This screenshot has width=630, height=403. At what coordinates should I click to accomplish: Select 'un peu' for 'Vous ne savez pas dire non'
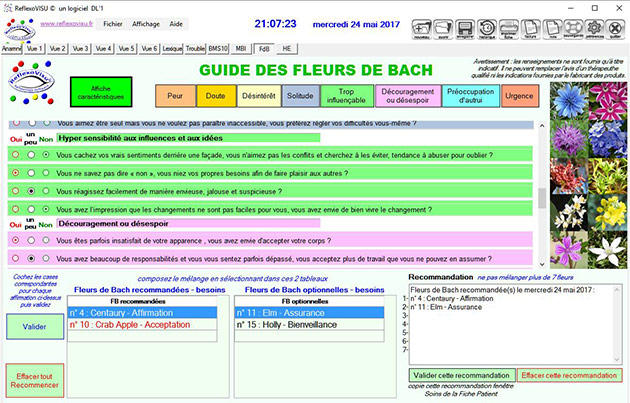(31, 173)
